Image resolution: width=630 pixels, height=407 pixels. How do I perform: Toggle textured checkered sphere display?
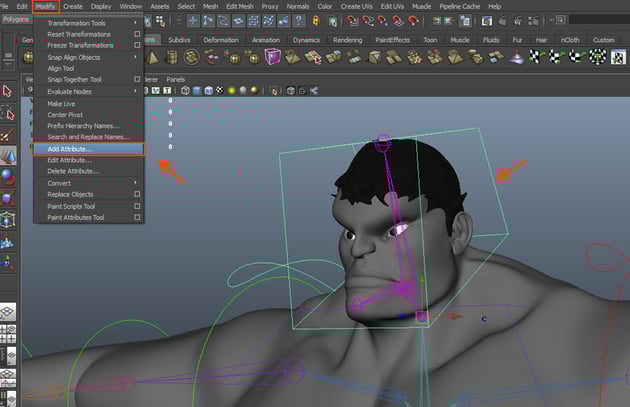[220, 91]
